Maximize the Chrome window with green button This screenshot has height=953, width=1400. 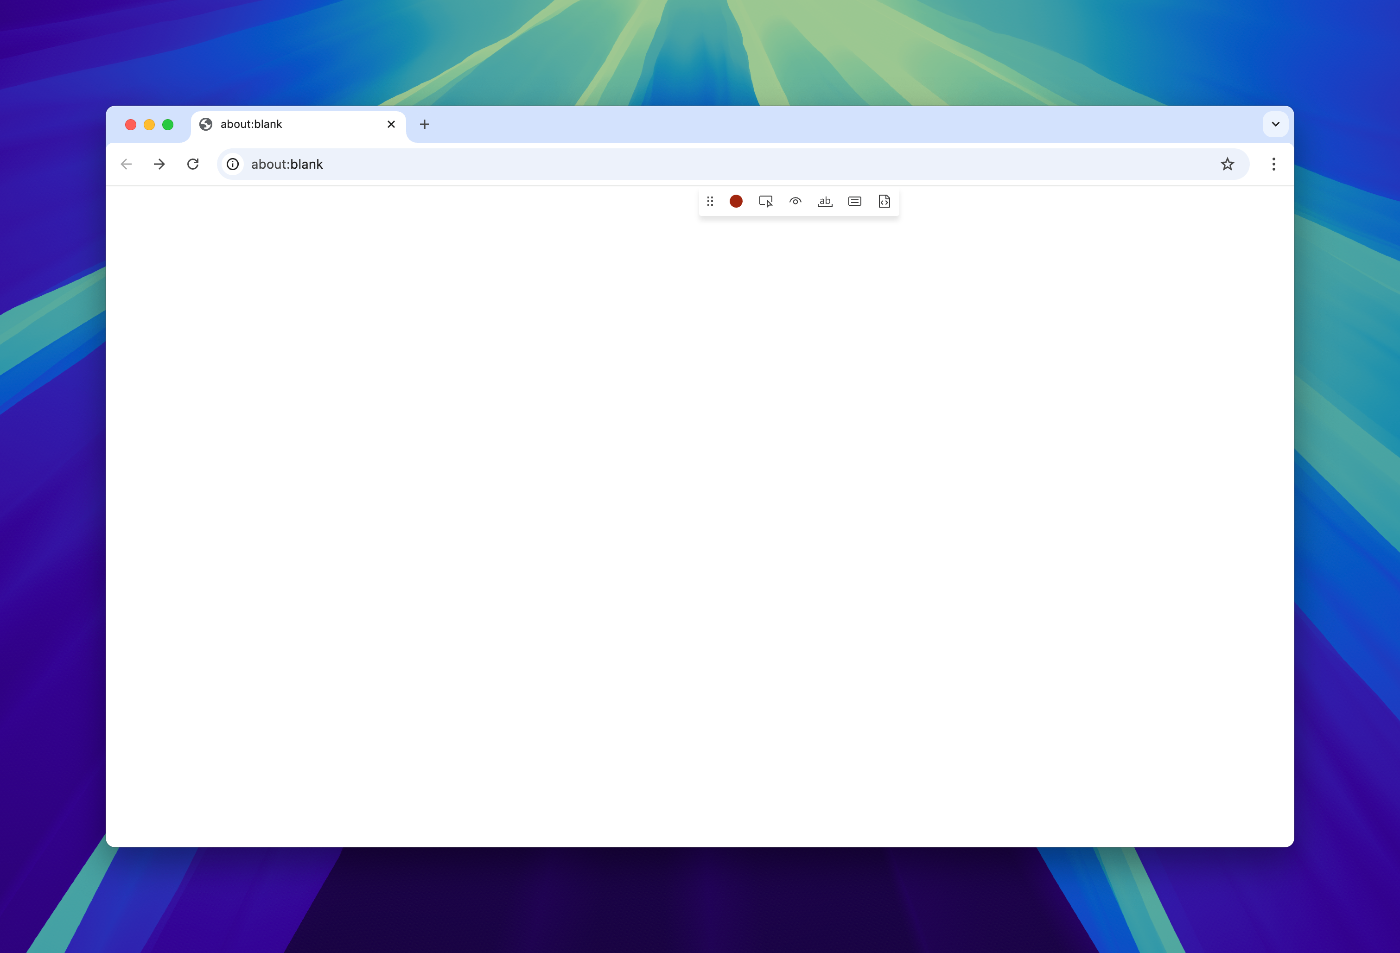point(168,125)
